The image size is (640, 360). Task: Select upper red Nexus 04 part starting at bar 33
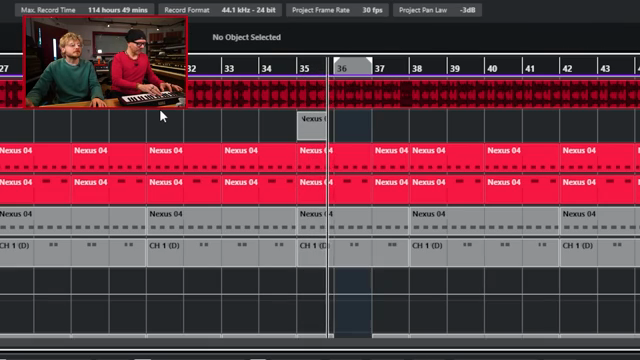(259, 158)
